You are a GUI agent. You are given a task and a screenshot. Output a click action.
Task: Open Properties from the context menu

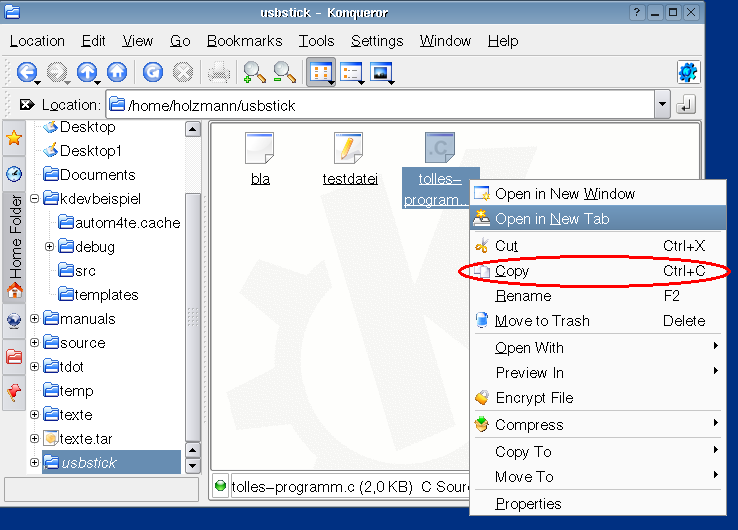598,504
